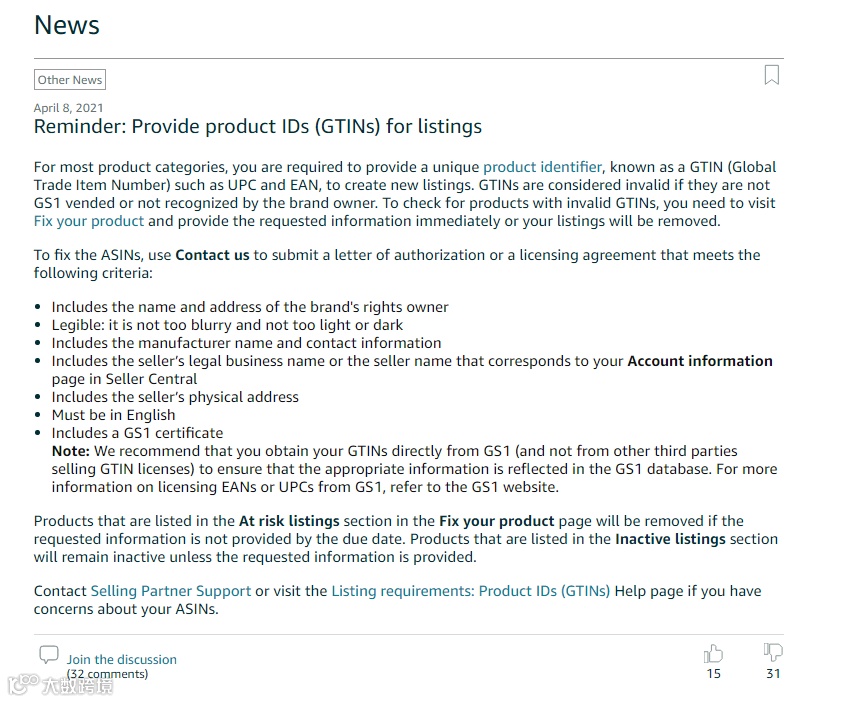The width and height of the screenshot is (864, 702).
Task: Bookmark this news article
Action: [x=771, y=75]
